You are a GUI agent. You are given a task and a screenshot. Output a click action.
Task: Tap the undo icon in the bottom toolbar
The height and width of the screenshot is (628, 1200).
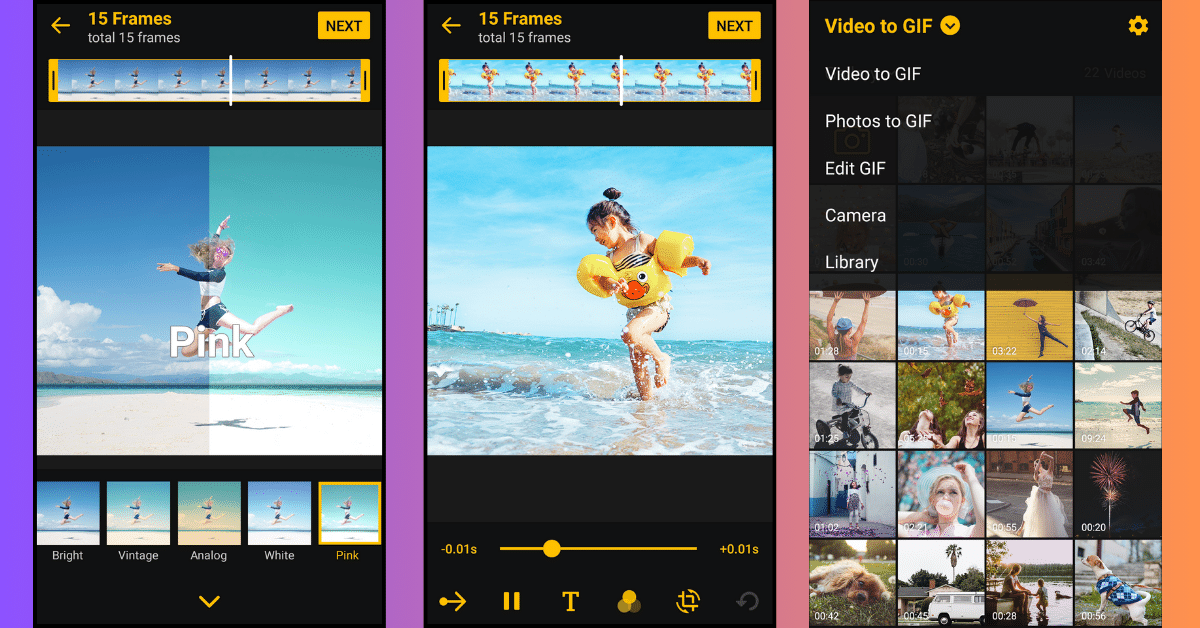coord(746,601)
